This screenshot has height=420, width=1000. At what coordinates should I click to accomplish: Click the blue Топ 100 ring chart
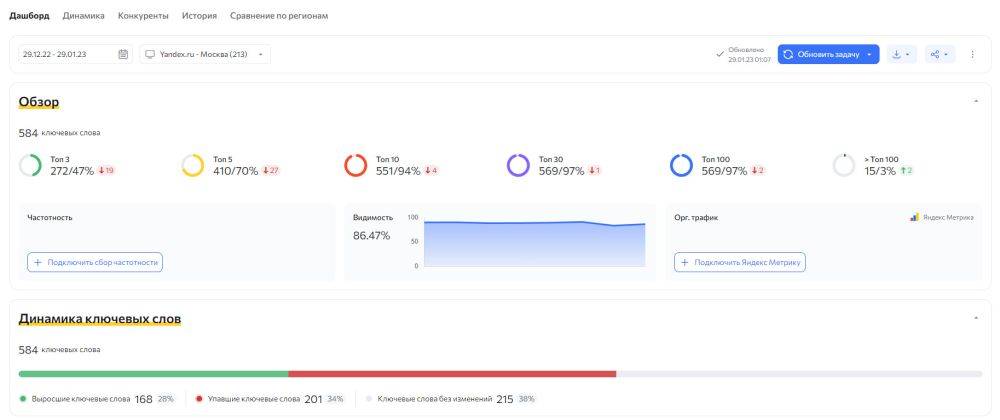point(681,165)
